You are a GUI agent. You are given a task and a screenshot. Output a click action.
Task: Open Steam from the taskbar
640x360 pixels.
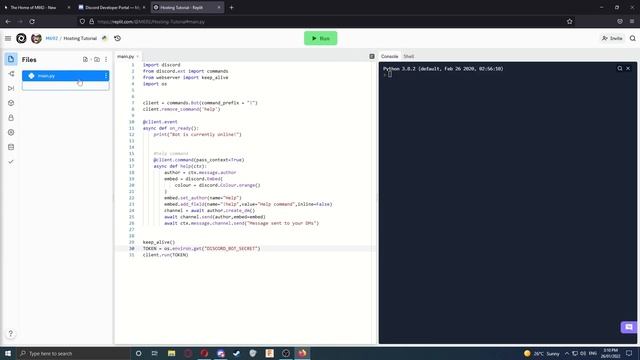point(236,353)
